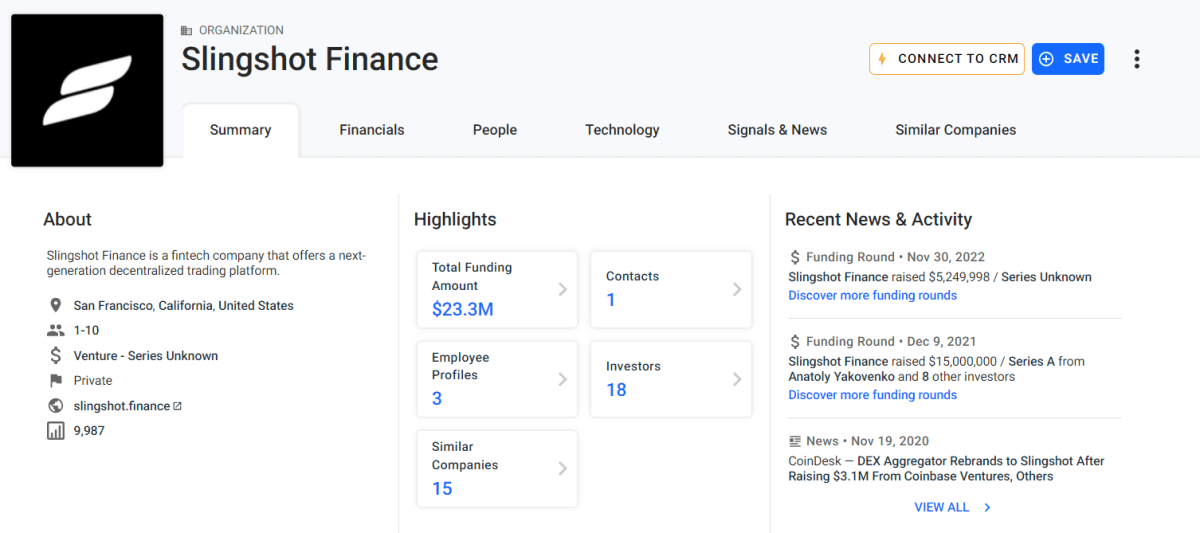Screen dimensions: 1200x533
Task: Click the dollar icon on the Nov 30, 2022 funding round
Action: pyautogui.click(x=795, y=257)
